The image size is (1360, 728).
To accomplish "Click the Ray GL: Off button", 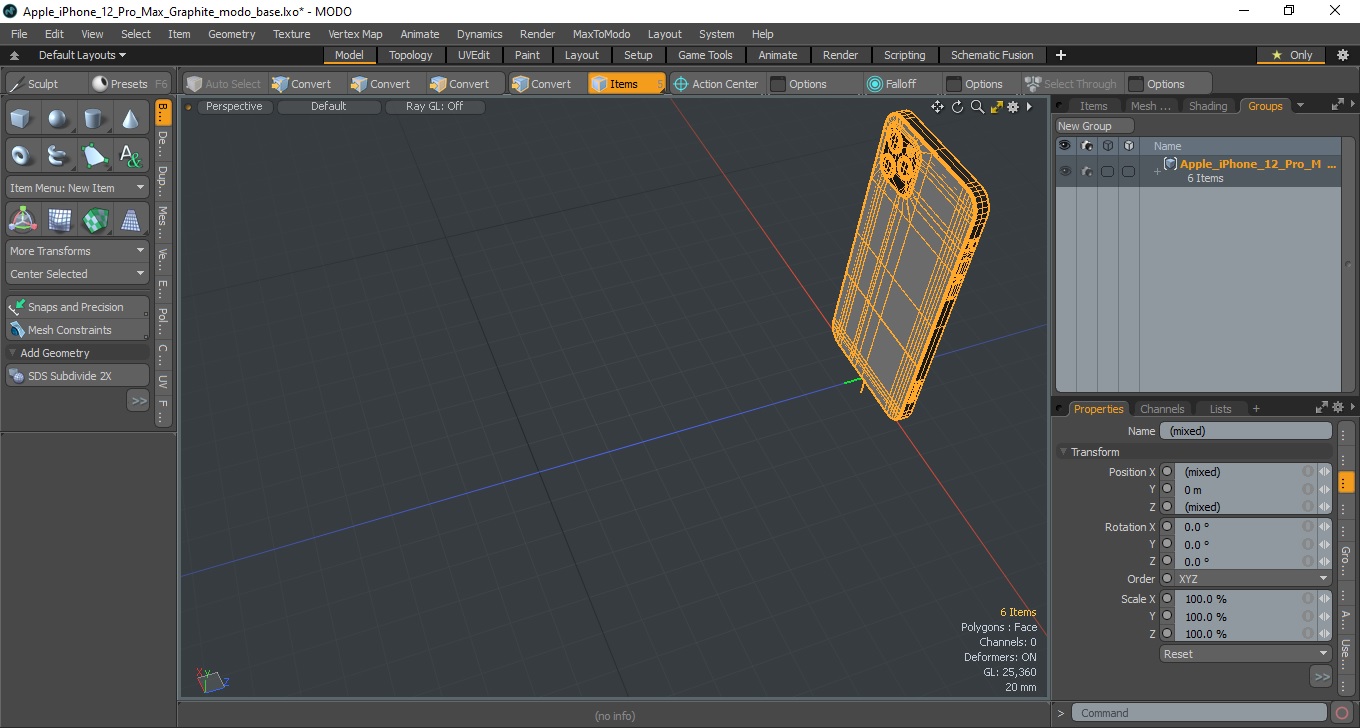I will pyautogui.click(x=434, y=106).
